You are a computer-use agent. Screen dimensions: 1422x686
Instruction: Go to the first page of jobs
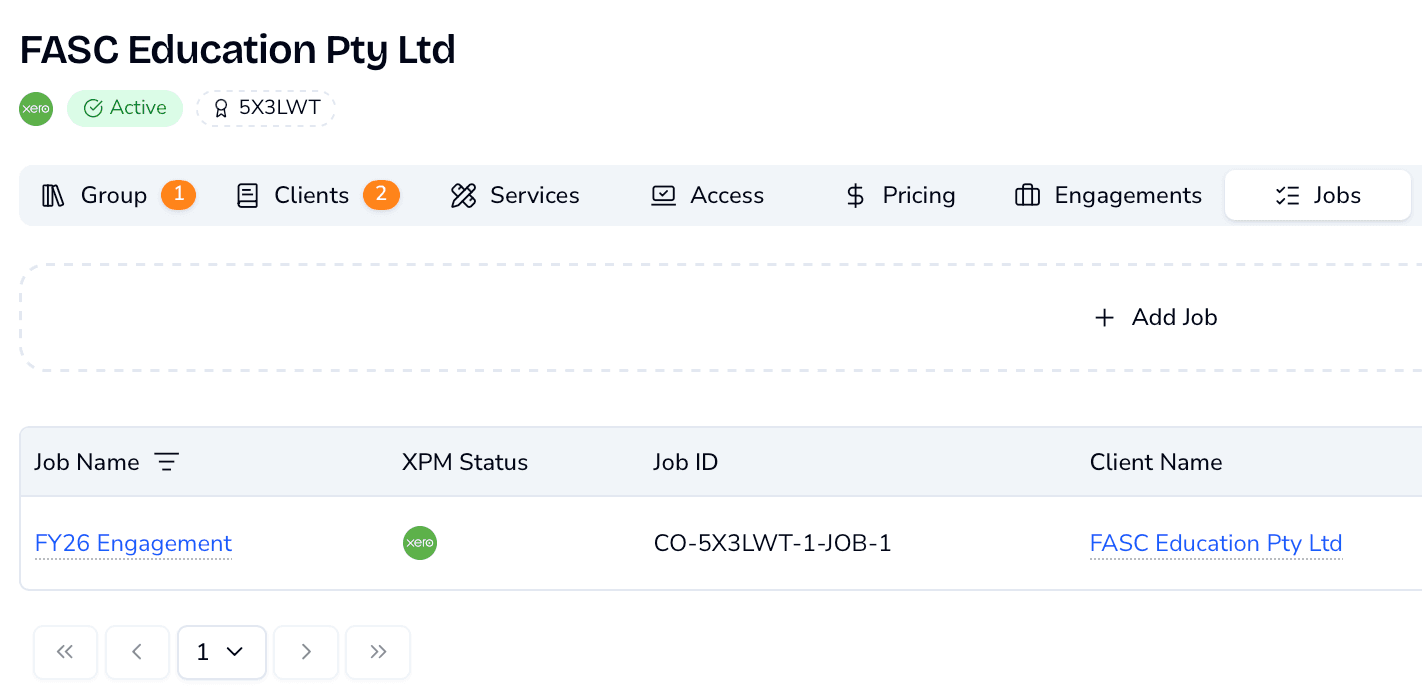click(65, 652)
